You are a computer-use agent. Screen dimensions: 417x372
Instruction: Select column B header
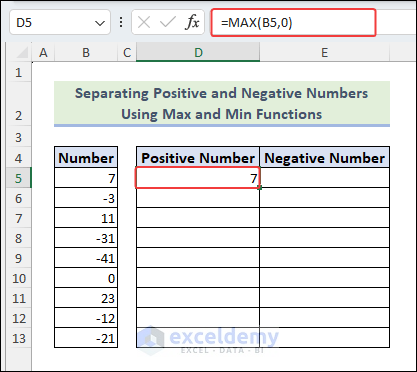86,53
